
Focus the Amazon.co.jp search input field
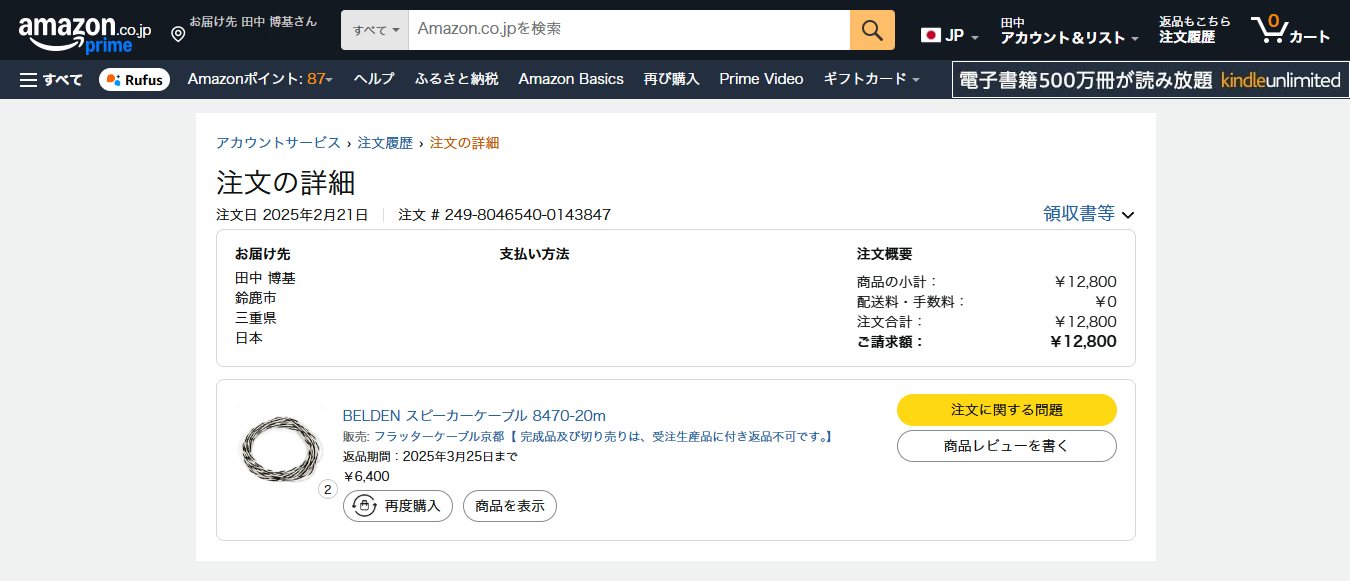(628, 30)
